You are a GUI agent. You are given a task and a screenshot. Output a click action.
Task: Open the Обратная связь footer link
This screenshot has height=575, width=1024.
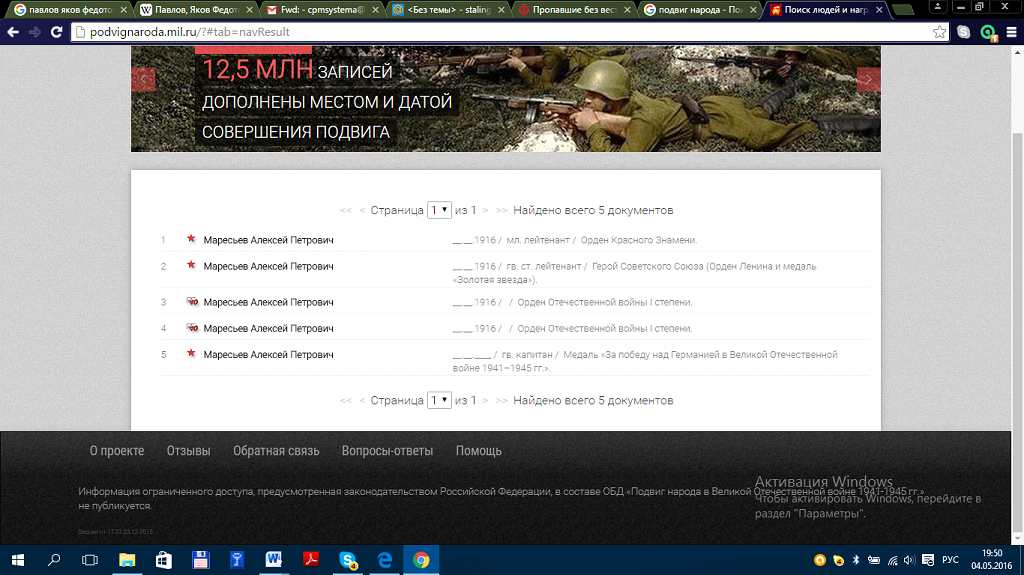276,451
